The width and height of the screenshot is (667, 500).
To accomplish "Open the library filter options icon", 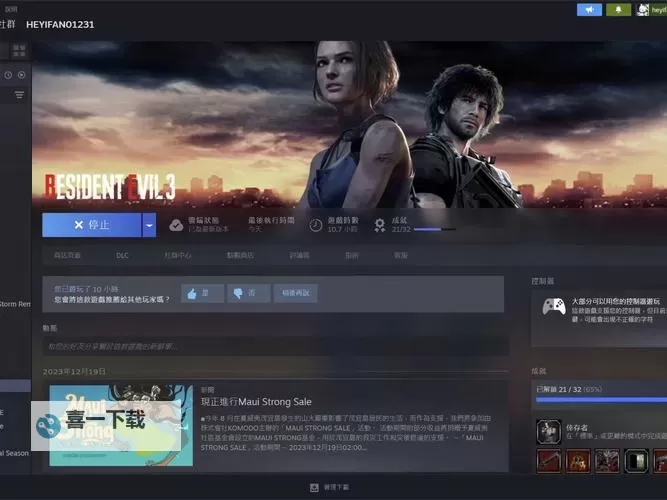I will [19, 95].
